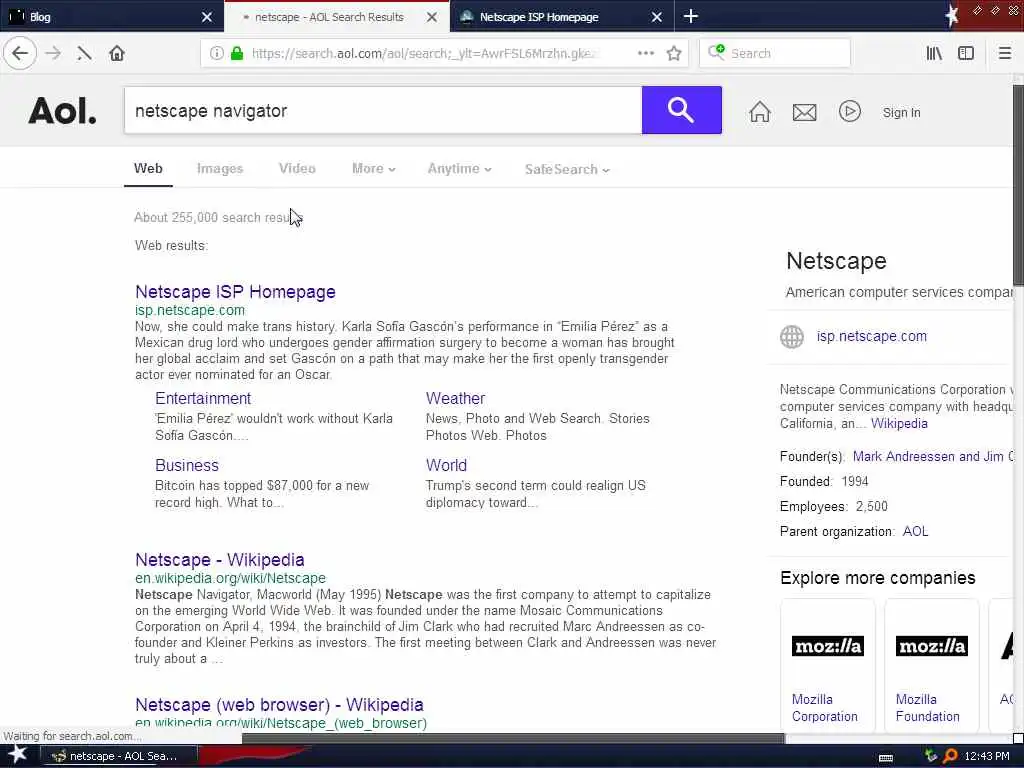Toggle the sidebar view icon

click(966, 53)
